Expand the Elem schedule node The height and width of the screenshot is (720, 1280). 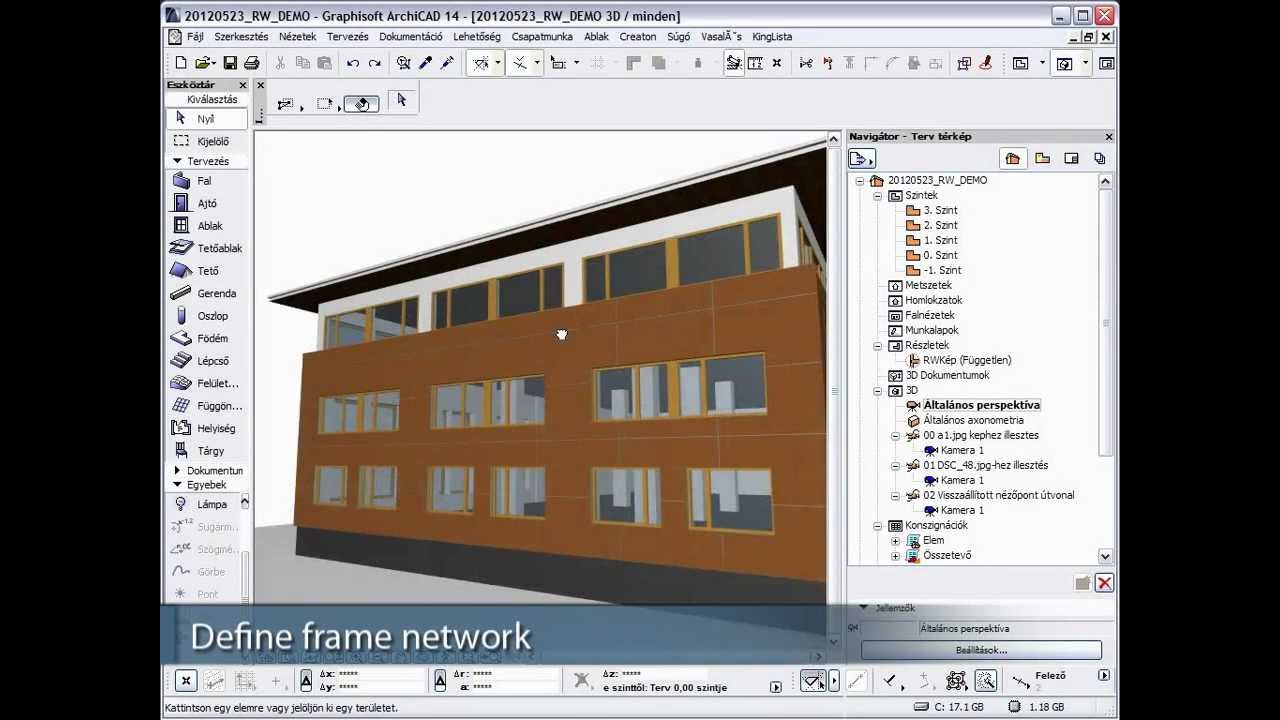point(896,541)
